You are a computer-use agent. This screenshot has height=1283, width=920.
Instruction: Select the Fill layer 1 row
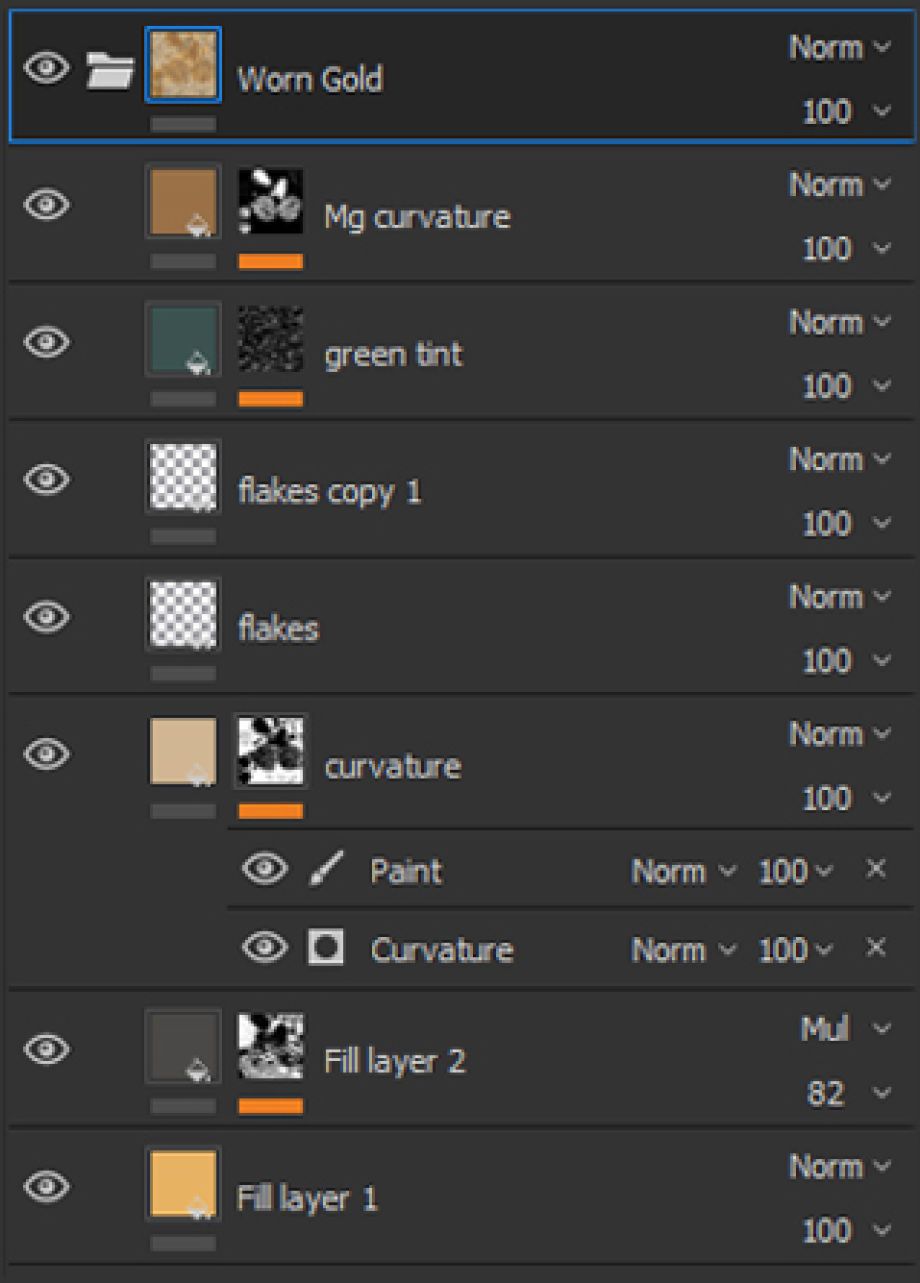tap(500, 1198)
